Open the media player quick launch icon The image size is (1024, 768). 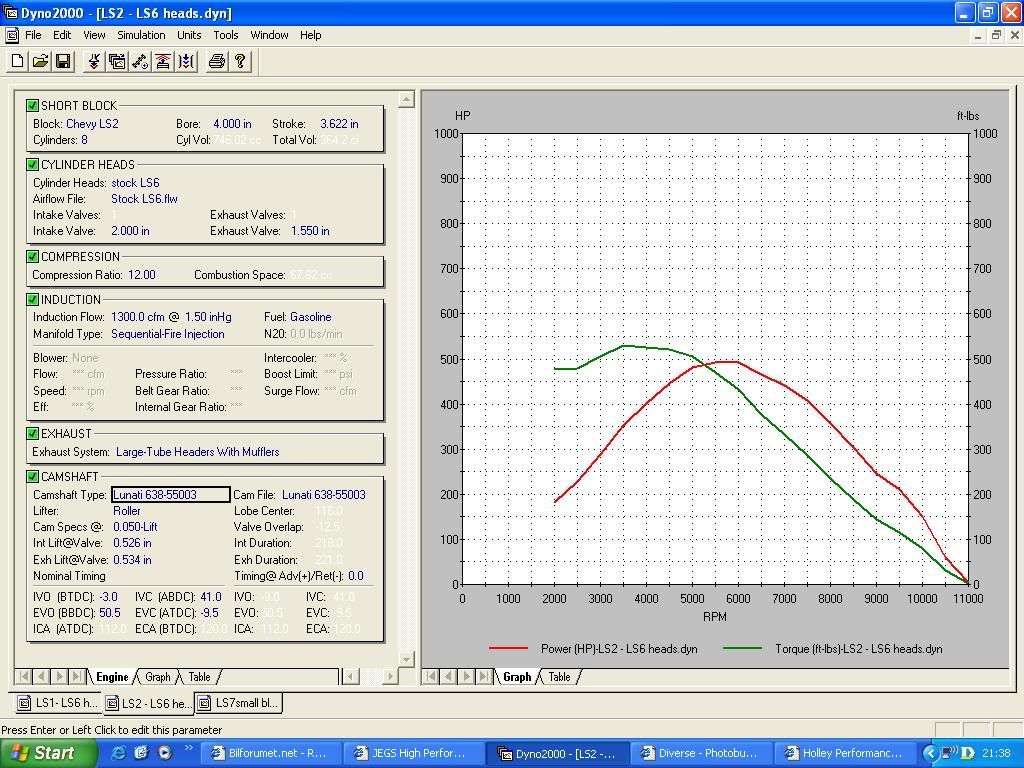[x=165, y=752]
